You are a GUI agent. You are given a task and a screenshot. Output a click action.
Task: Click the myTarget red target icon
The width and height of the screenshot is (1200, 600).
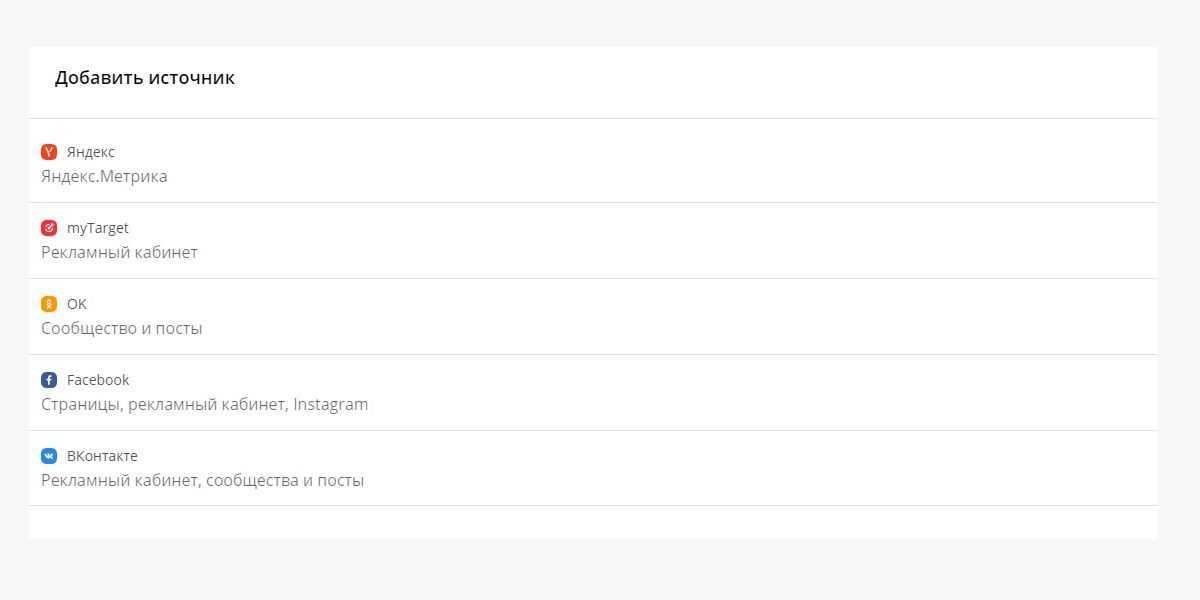click(x=49, y=228)
